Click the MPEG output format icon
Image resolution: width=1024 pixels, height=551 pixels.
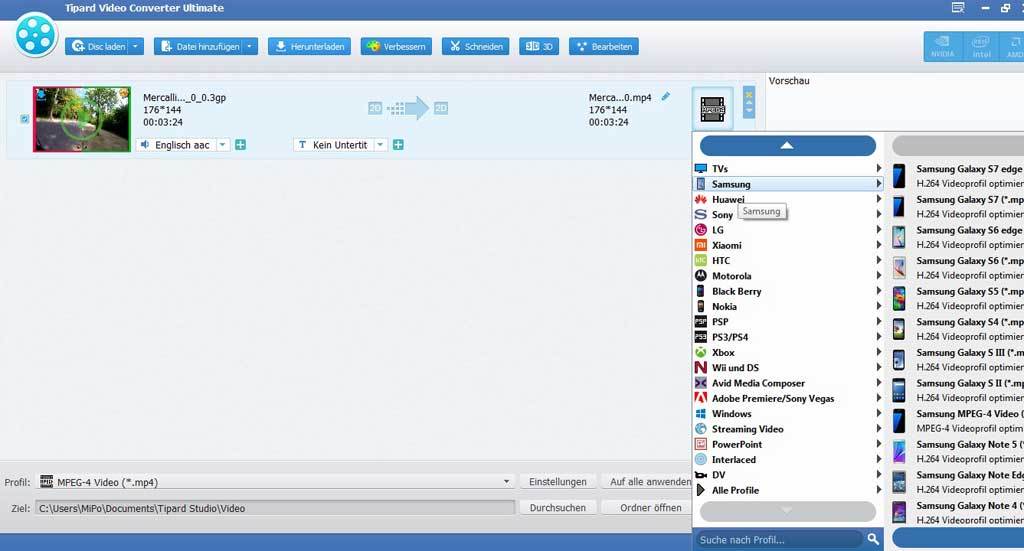(x=712, y=109)
